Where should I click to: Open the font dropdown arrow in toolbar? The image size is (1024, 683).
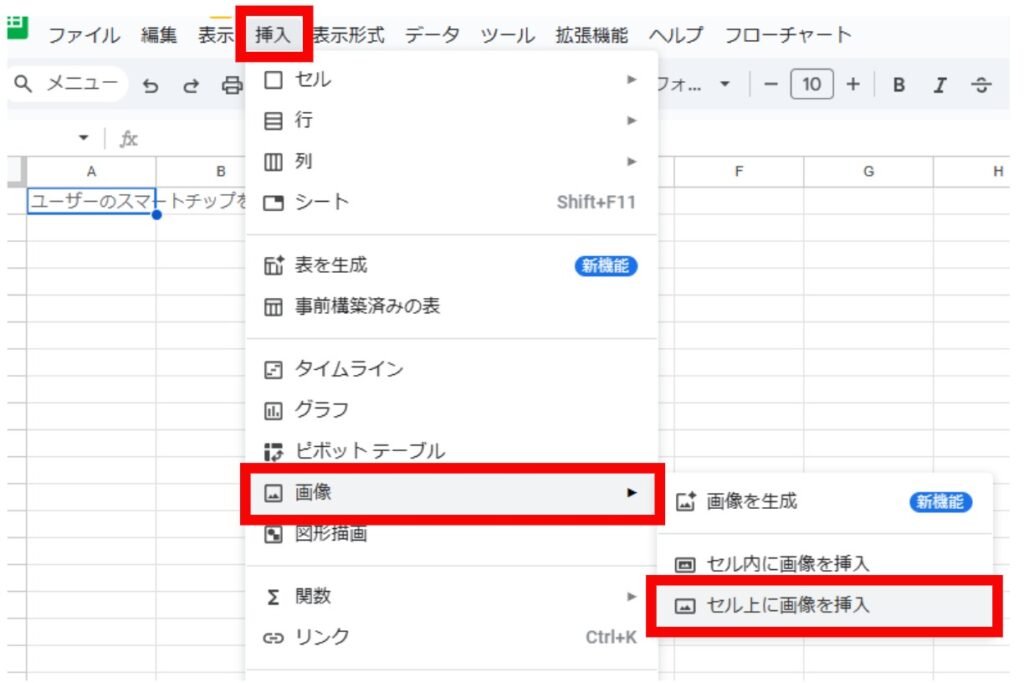click(x=725, y=86)
